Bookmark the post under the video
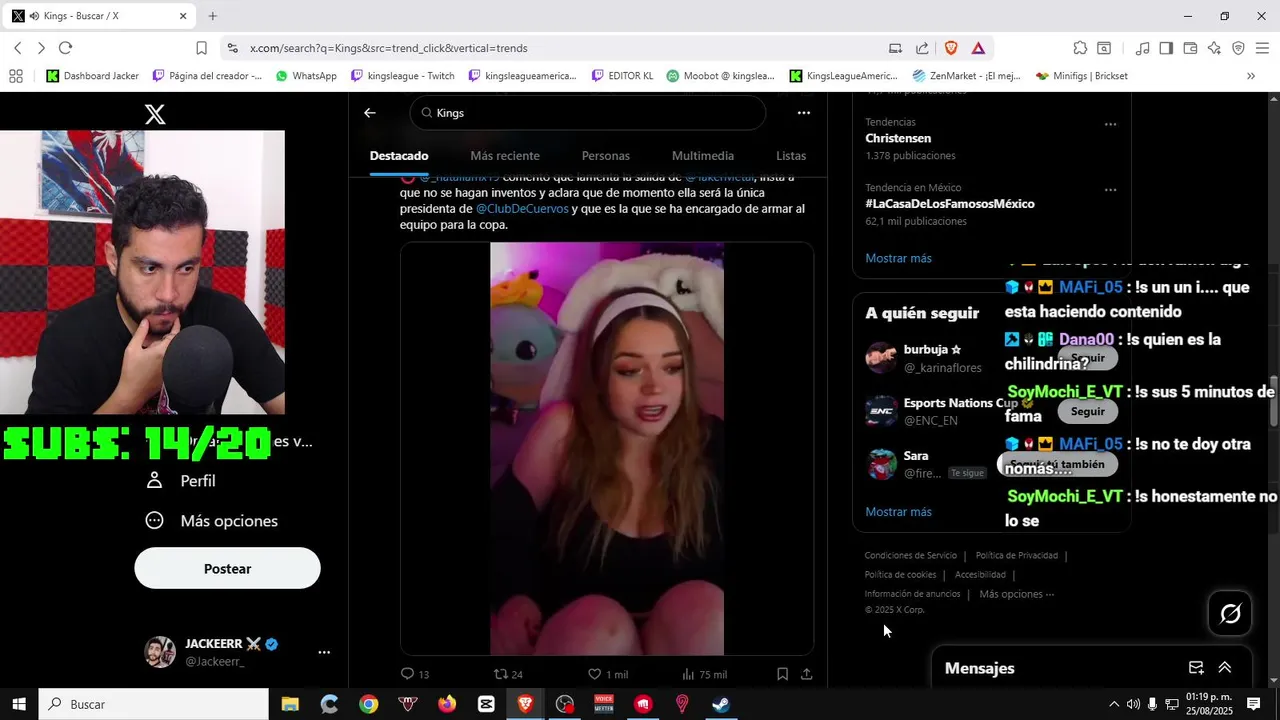Screen dimensions: 1280x720 tap(782, 674)
